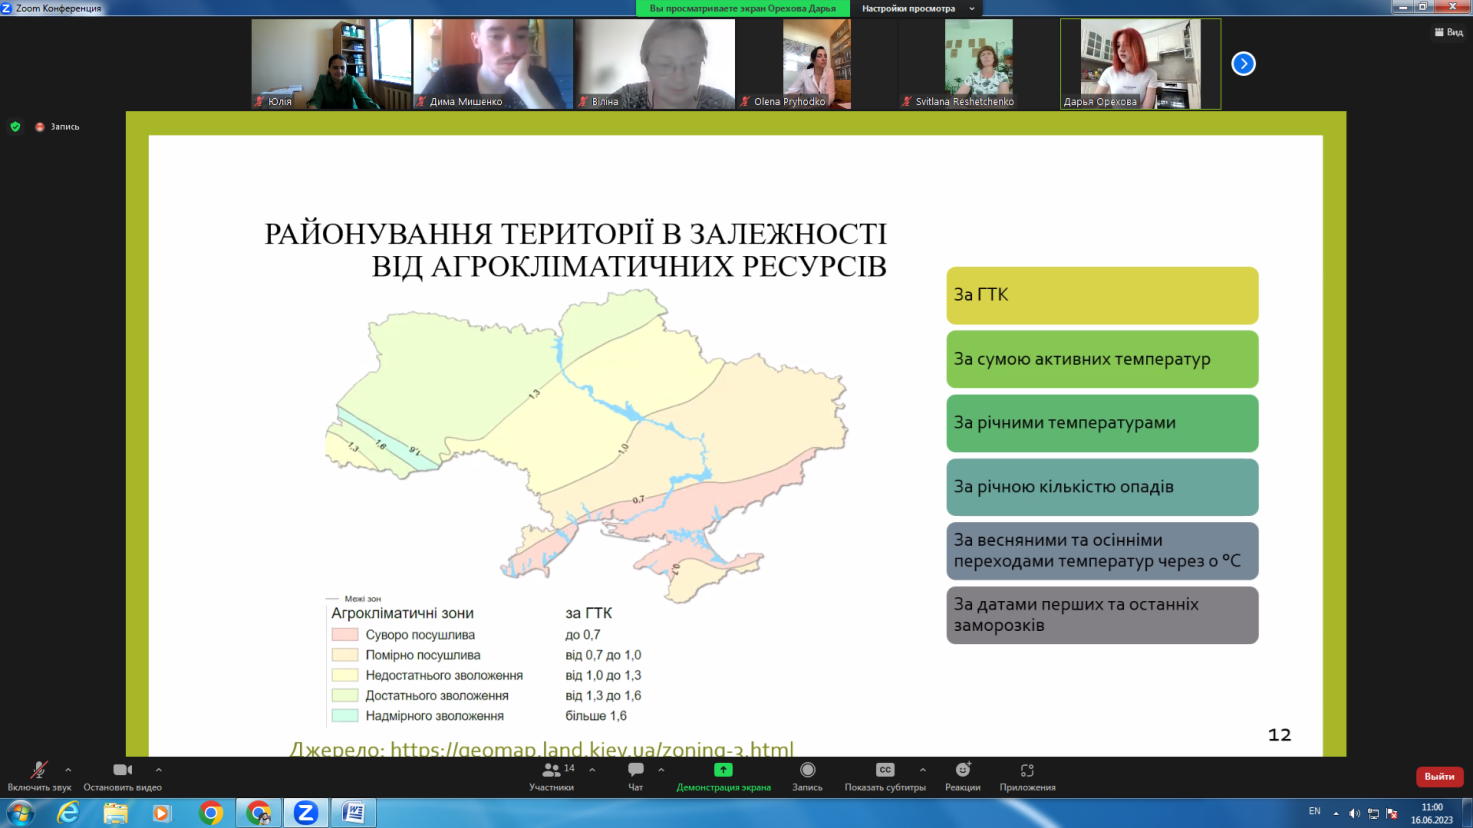Start screen share via Демонстрация экрана

(723, 776)
